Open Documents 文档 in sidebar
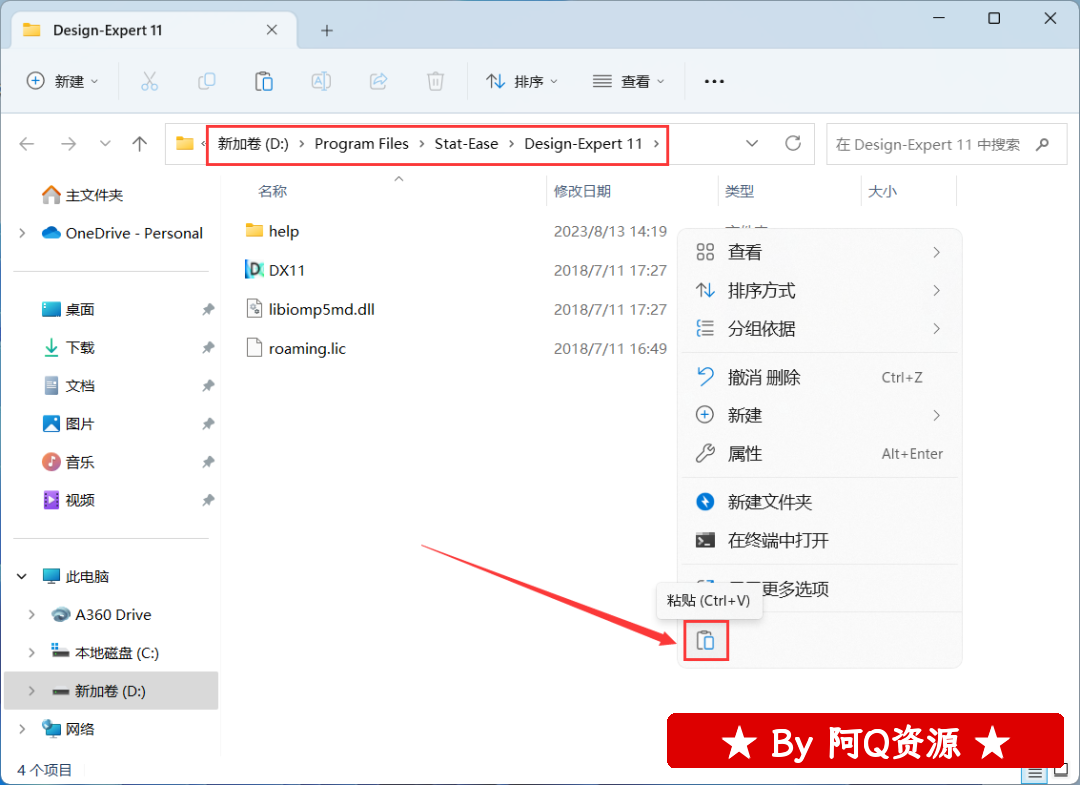 click(68, 386)
